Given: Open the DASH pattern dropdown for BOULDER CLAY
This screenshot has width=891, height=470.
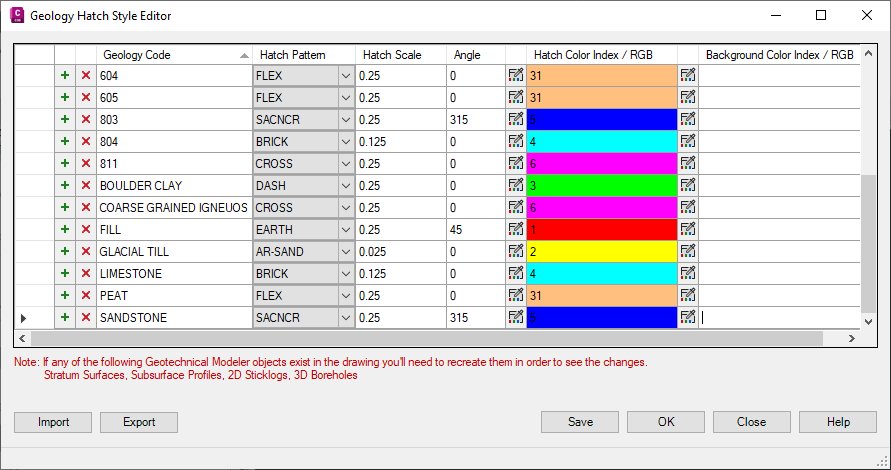Looking at the screenshot, I should [346, 185].
